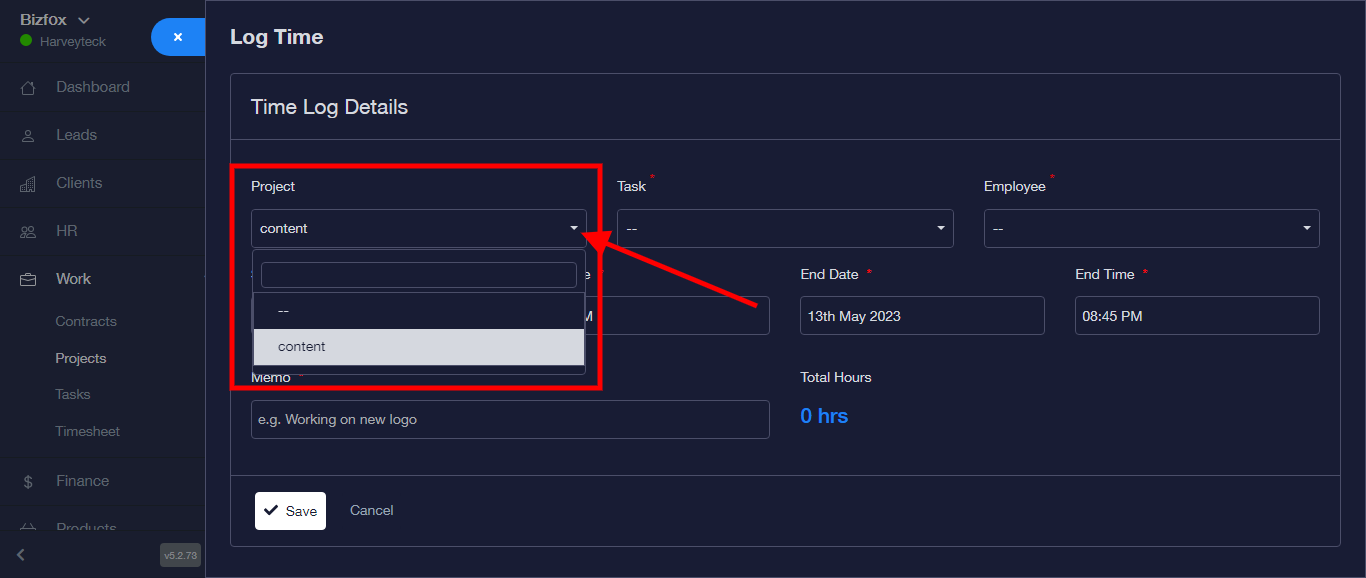Select the '--' blank option in project list
The height and width of the screenshot is (578, 1366).
click(418, 311)
